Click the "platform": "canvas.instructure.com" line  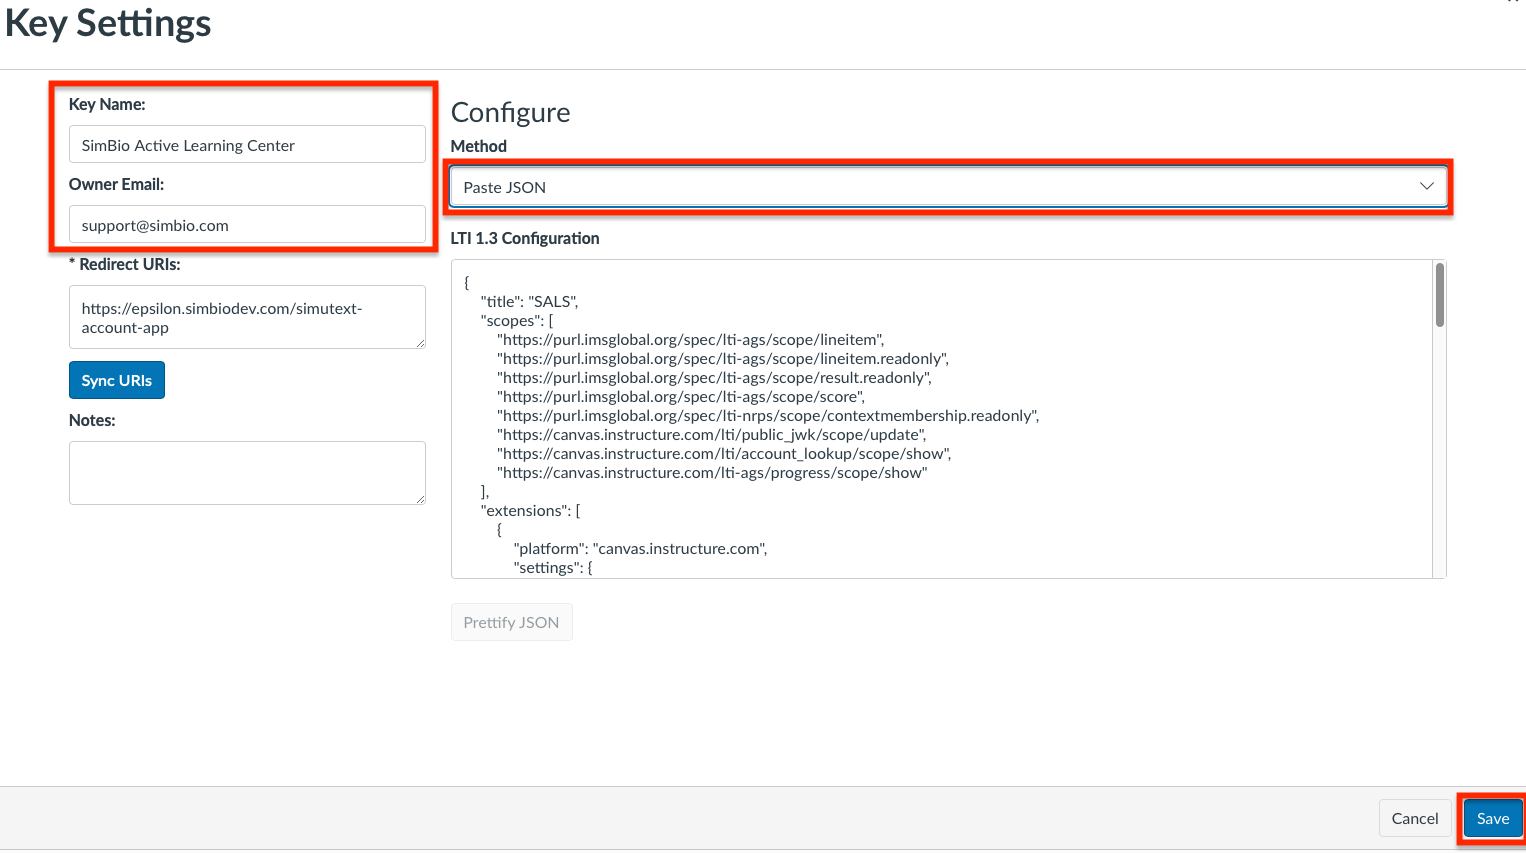pos(641,549)
